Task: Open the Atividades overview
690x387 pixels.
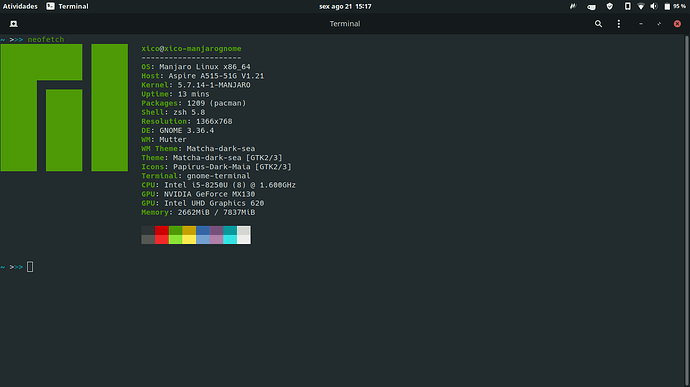Action: 20,6
